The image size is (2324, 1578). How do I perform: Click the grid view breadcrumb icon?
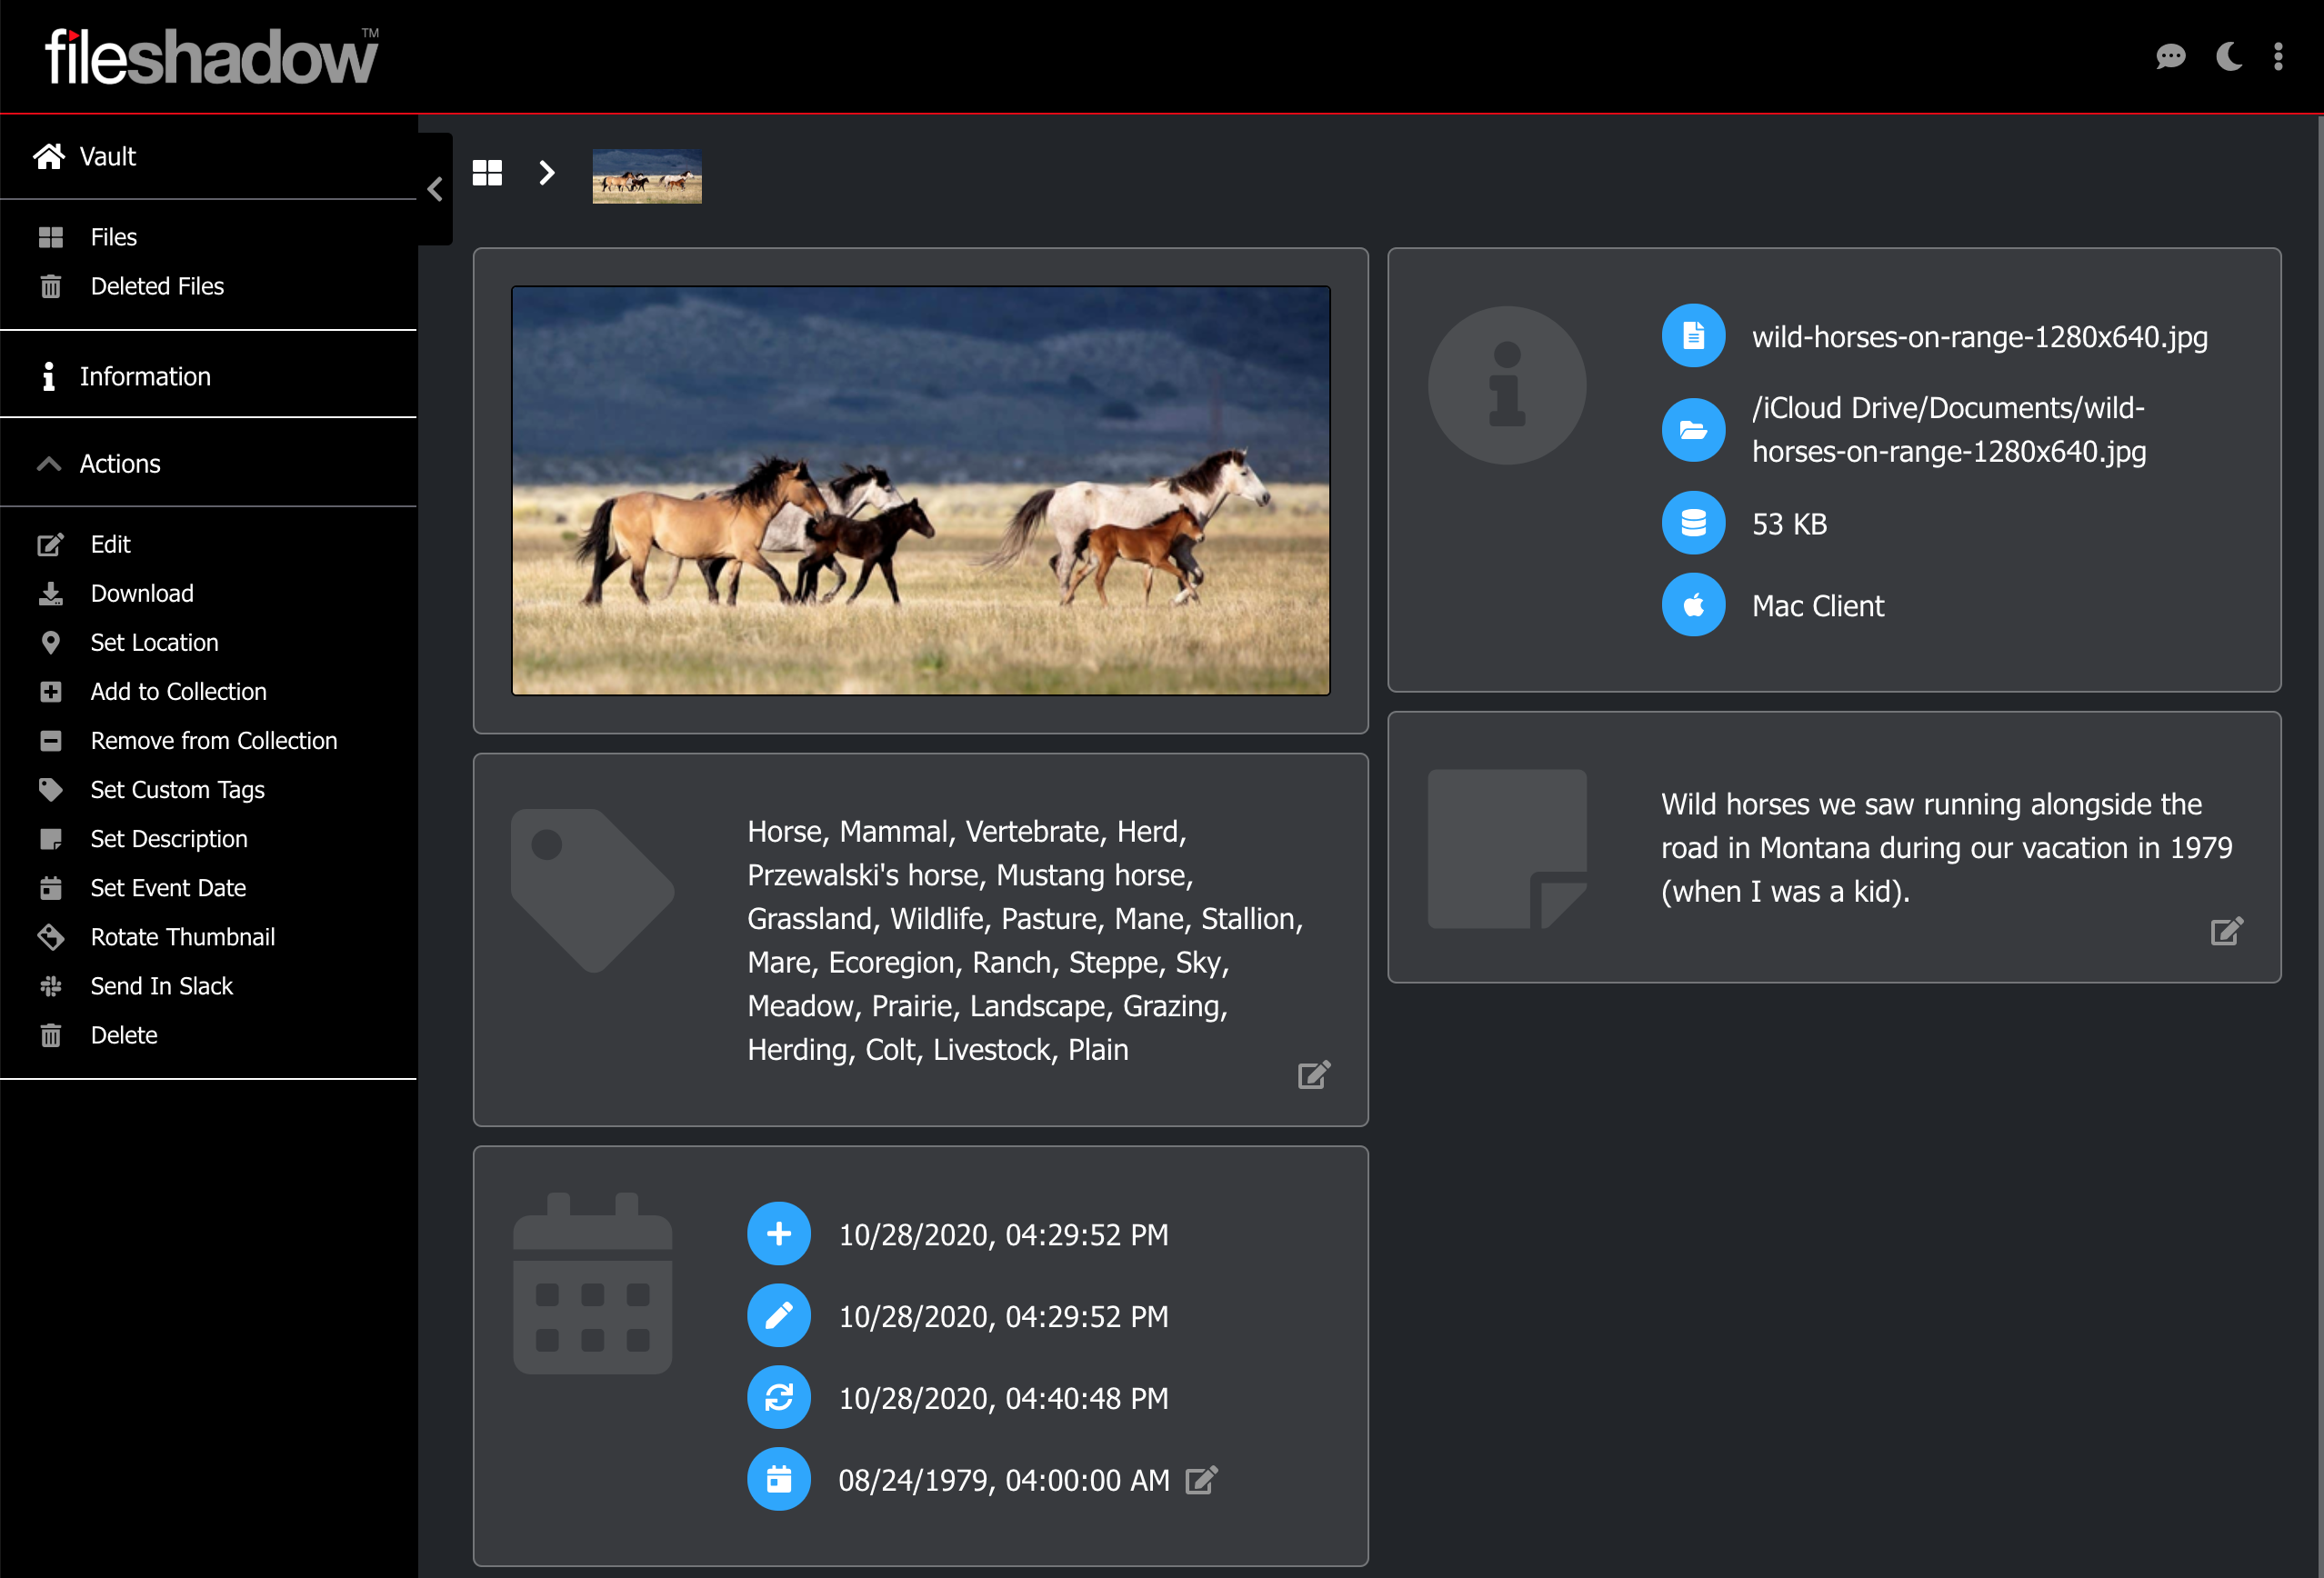(487, 173)
